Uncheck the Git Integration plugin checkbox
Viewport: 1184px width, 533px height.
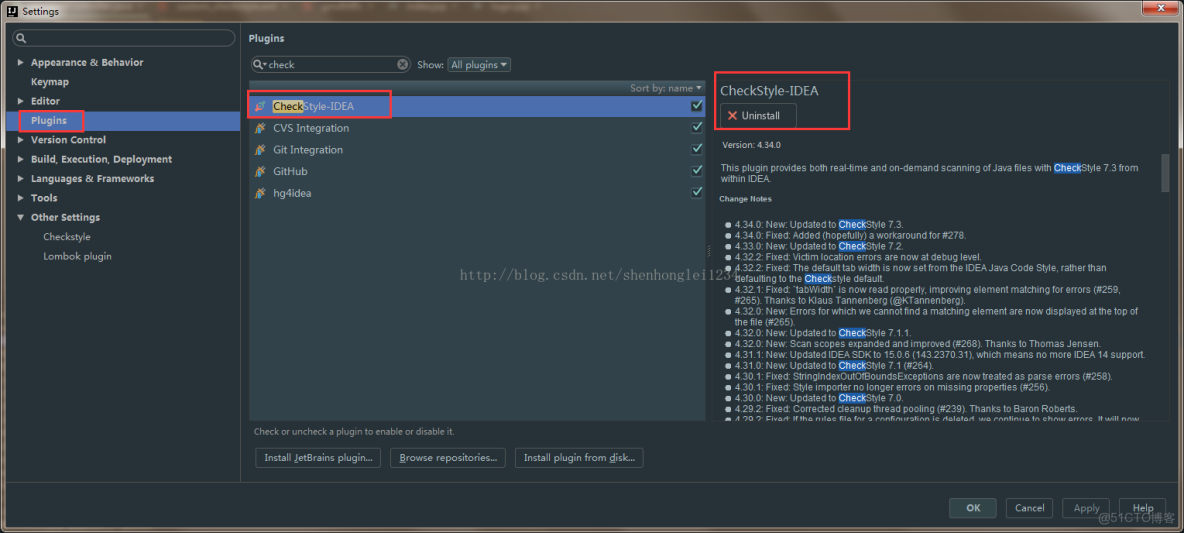coord(697,150)
